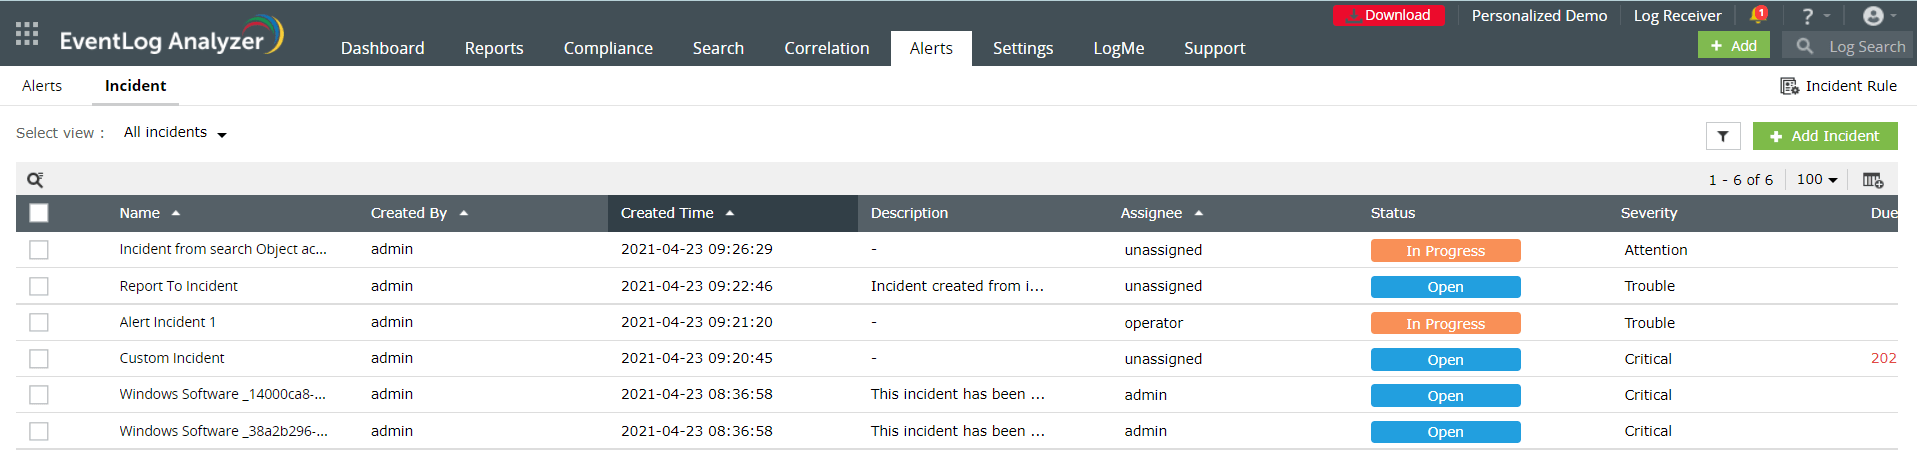Expand the All incidents view dropdown
The image size is (1917, 470).
(x=175, y=133)
